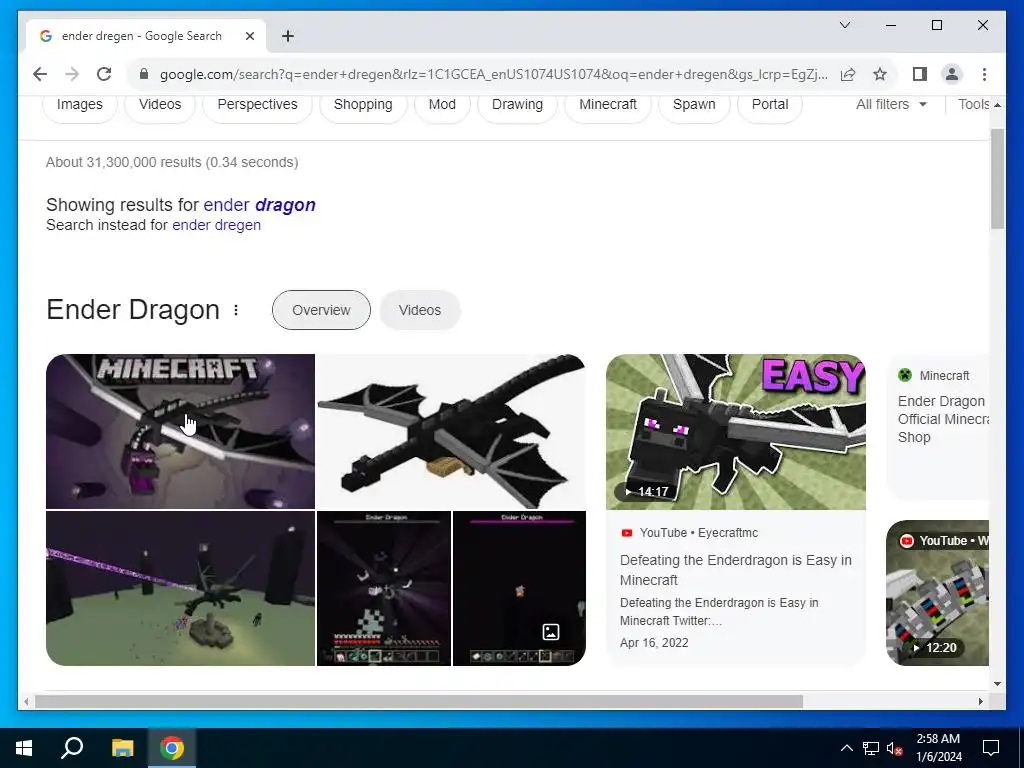Open tab search chevron in title bar
Screen dimensions: 1024x768
click(844, 25)
